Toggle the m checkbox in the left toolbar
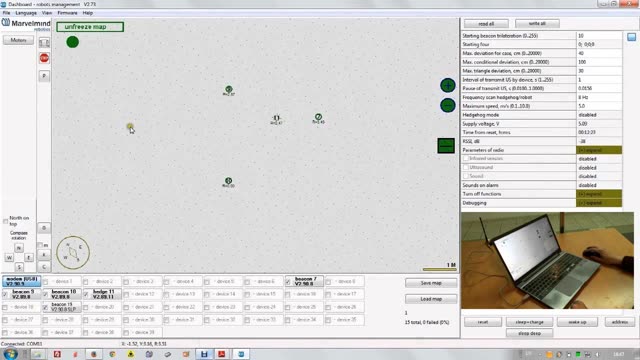Viewport: 640px width, 360px height. pos(40,245)
